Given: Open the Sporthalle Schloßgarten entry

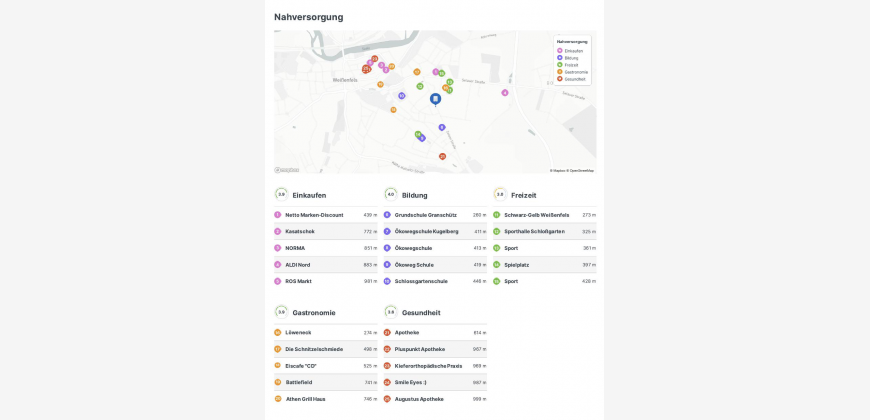Looking at the screenshot, I should (544, 231).
